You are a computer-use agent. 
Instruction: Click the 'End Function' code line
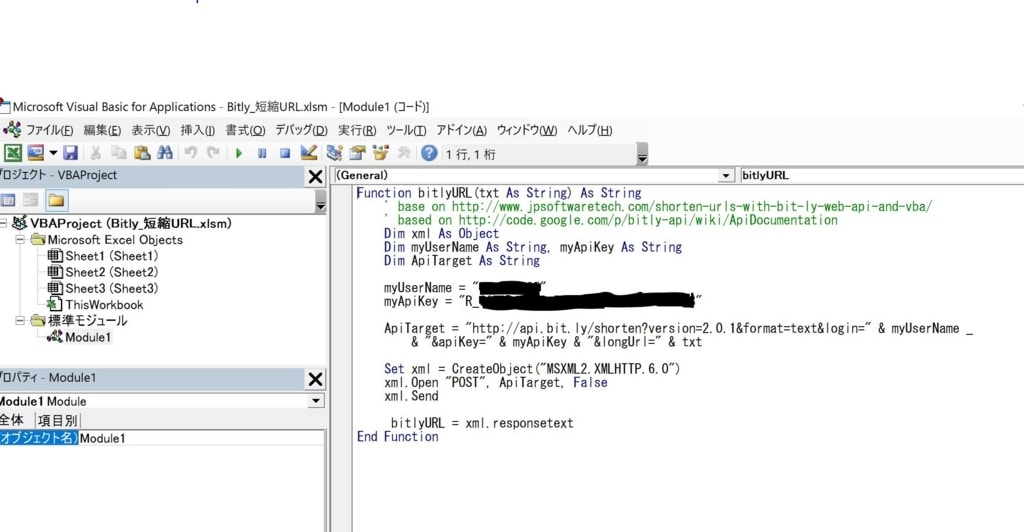pos(398,437)
